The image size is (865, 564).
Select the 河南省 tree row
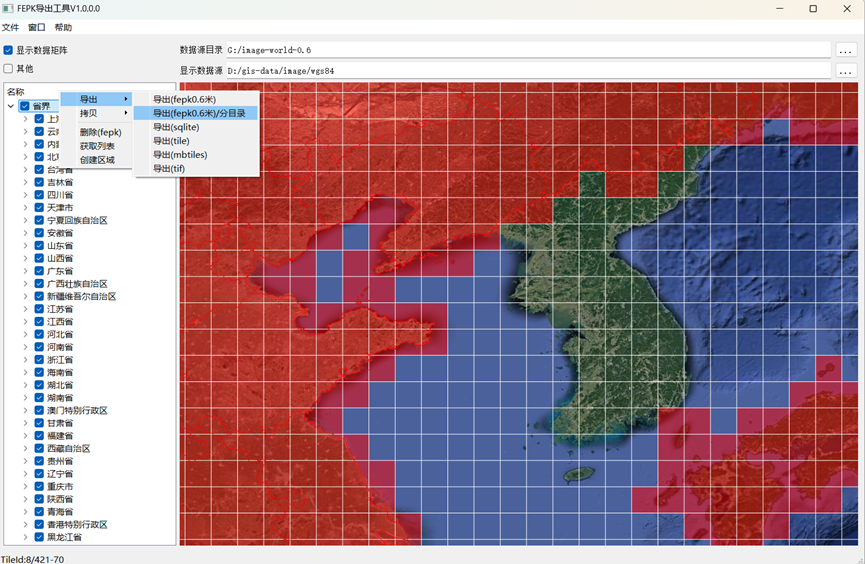point(60,347)
